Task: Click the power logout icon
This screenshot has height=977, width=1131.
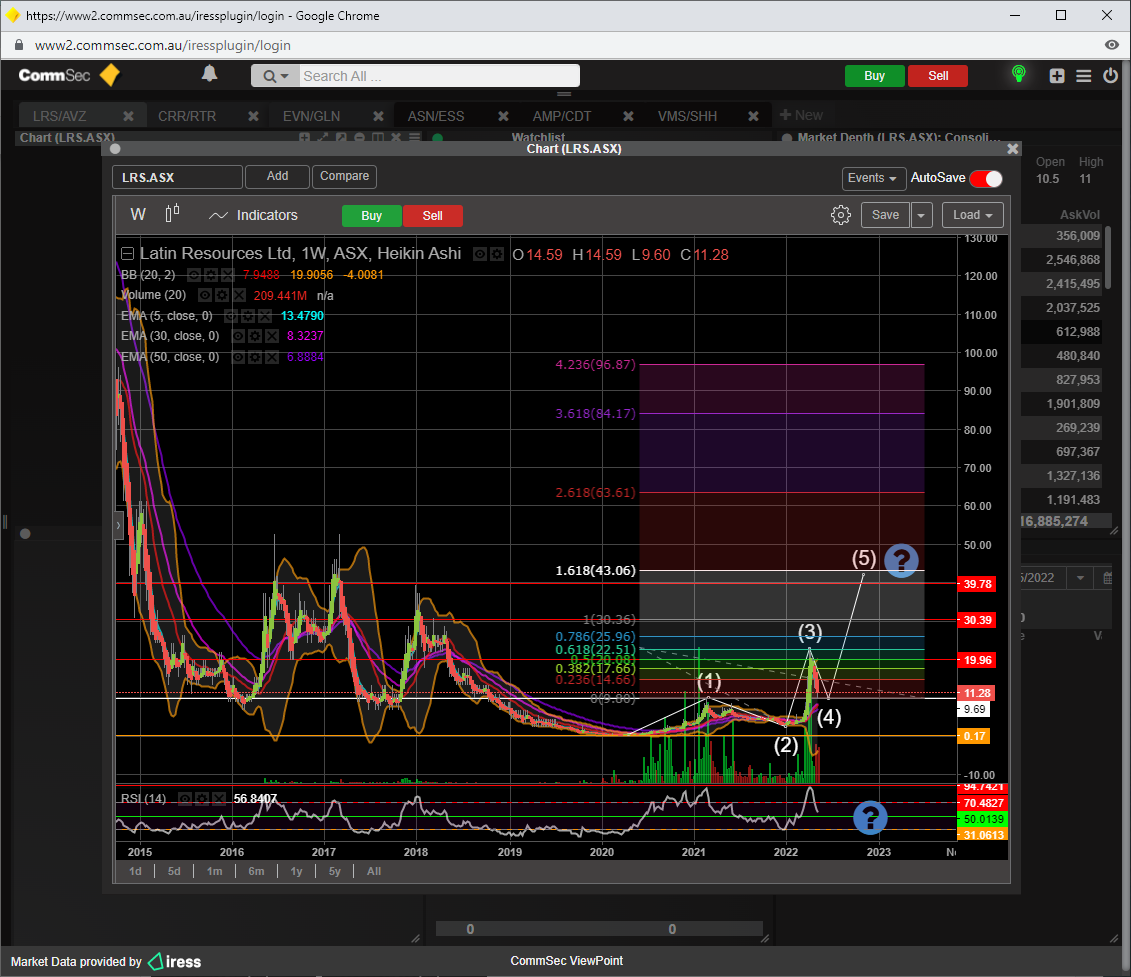Action: (x=1110, y=76)
